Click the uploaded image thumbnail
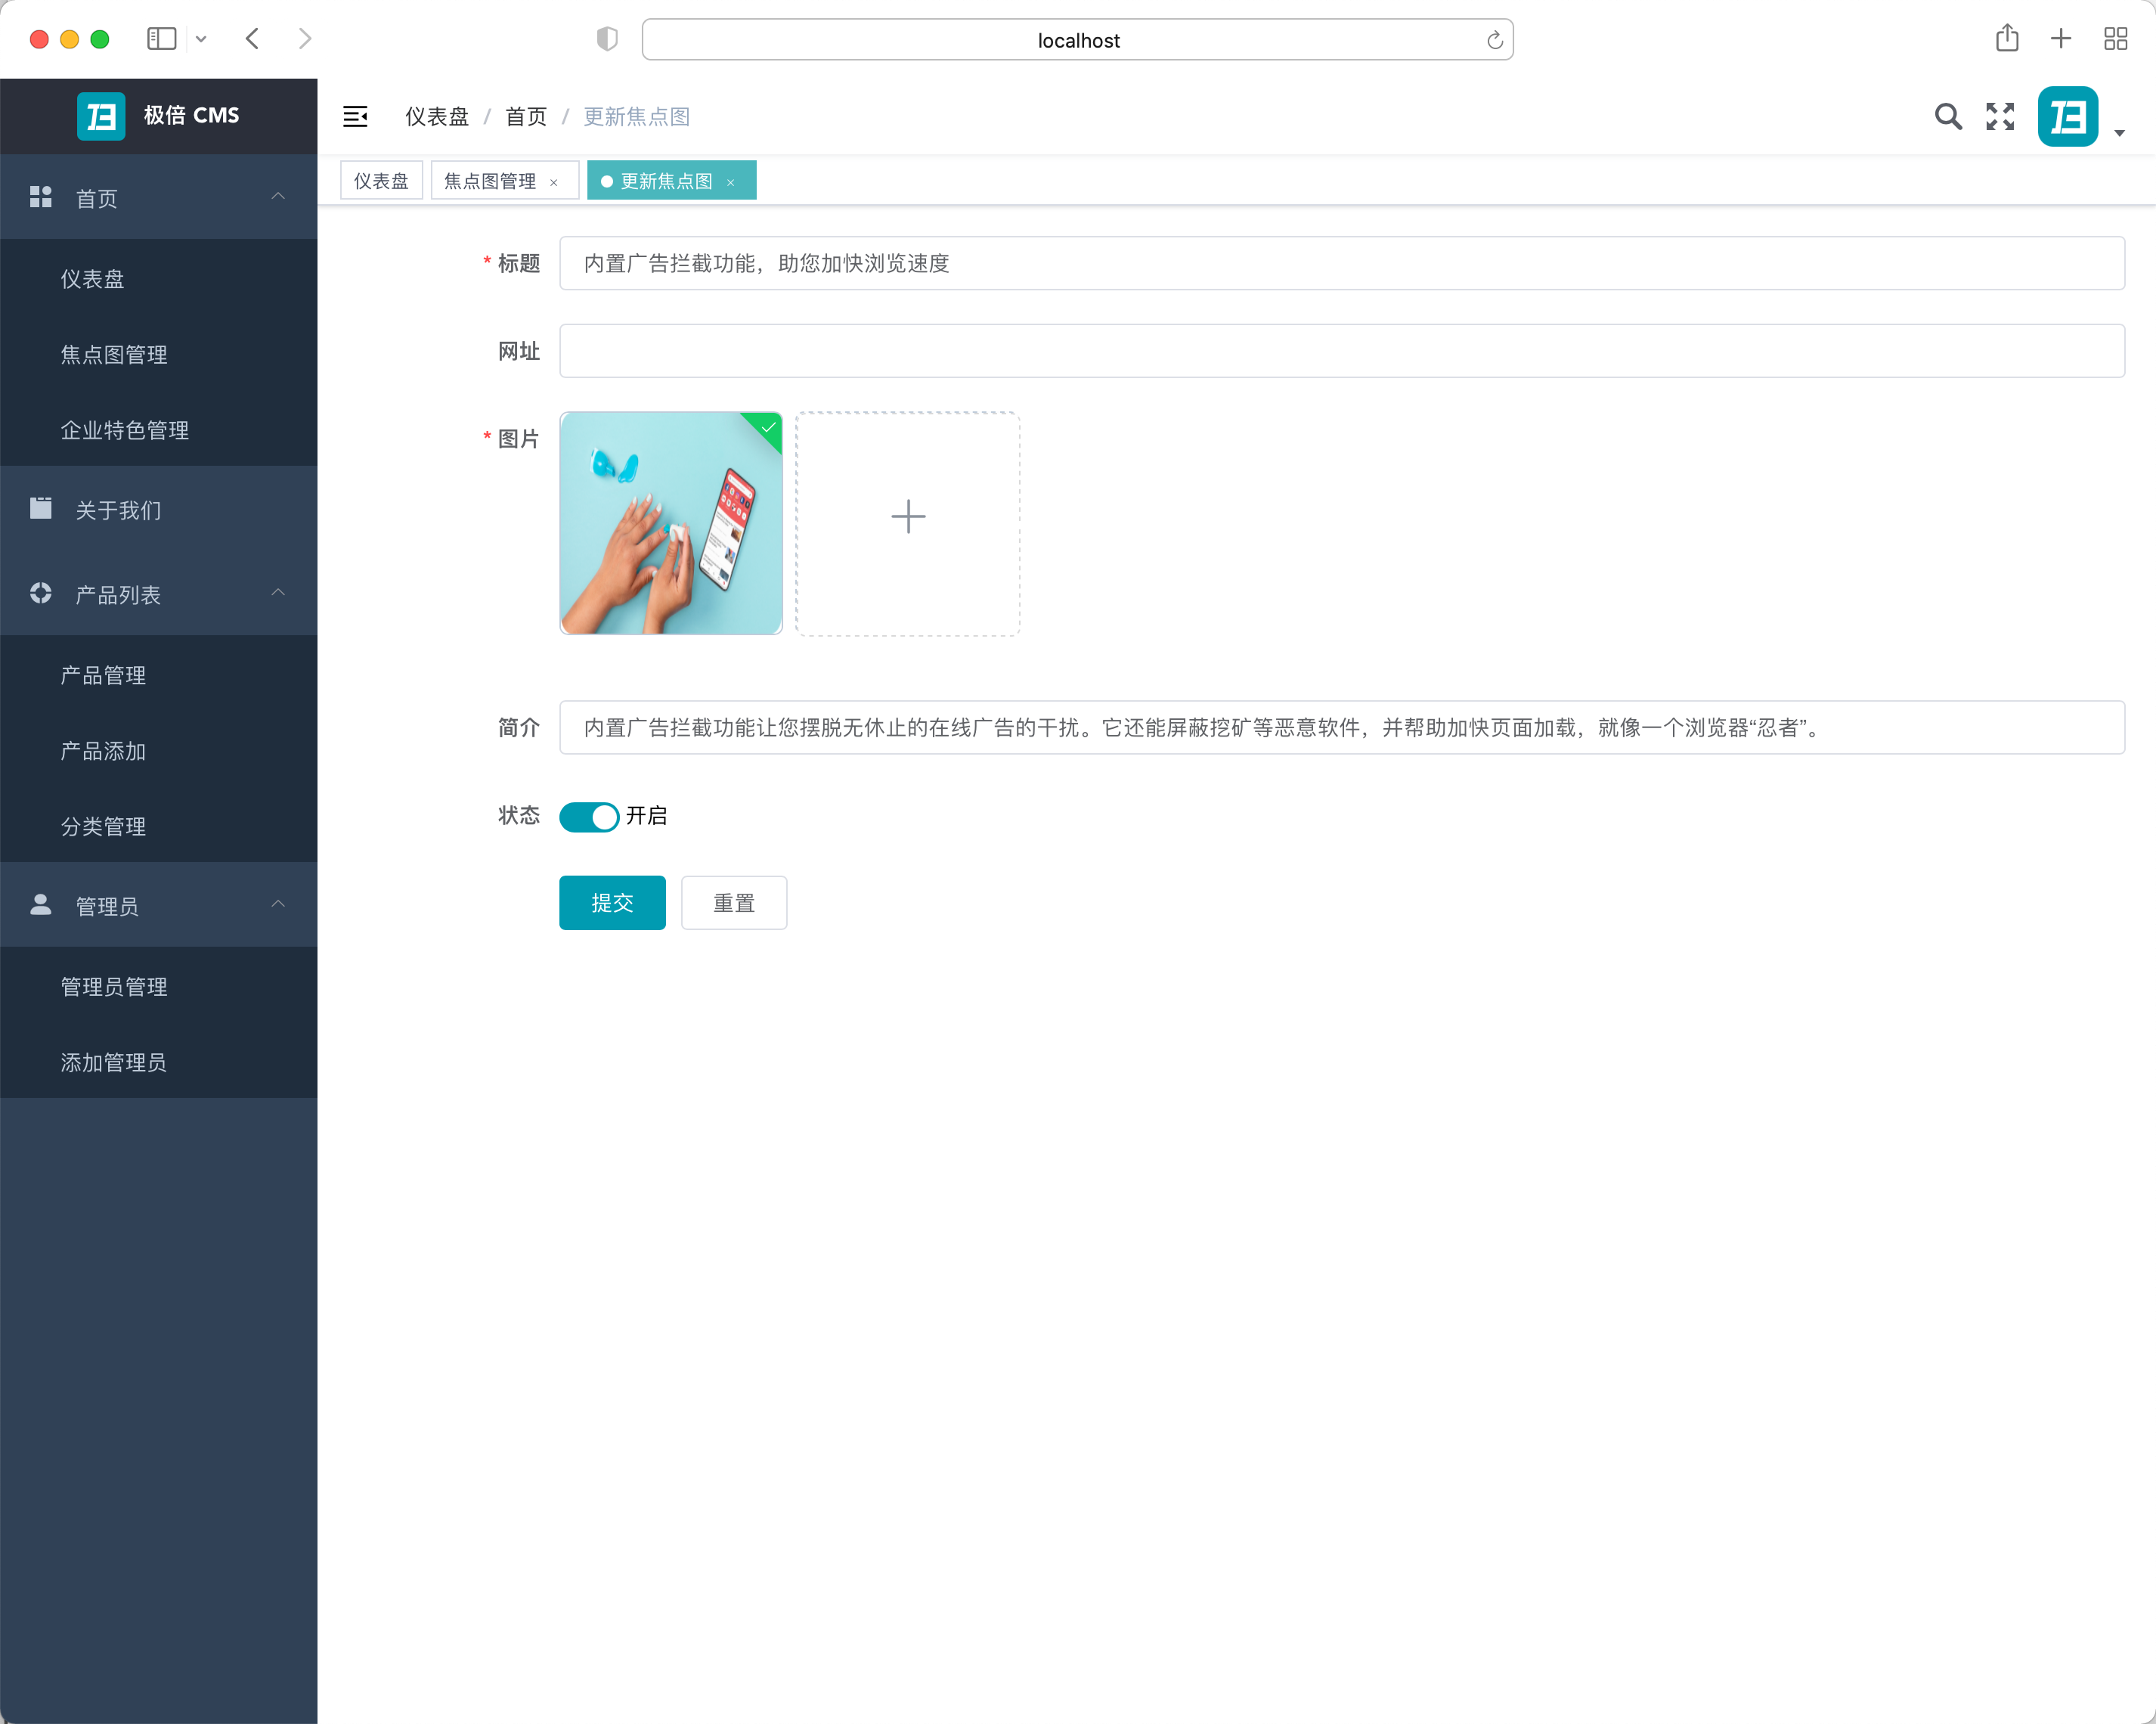Screen dimensions: 2156x1724 [670, 523]
